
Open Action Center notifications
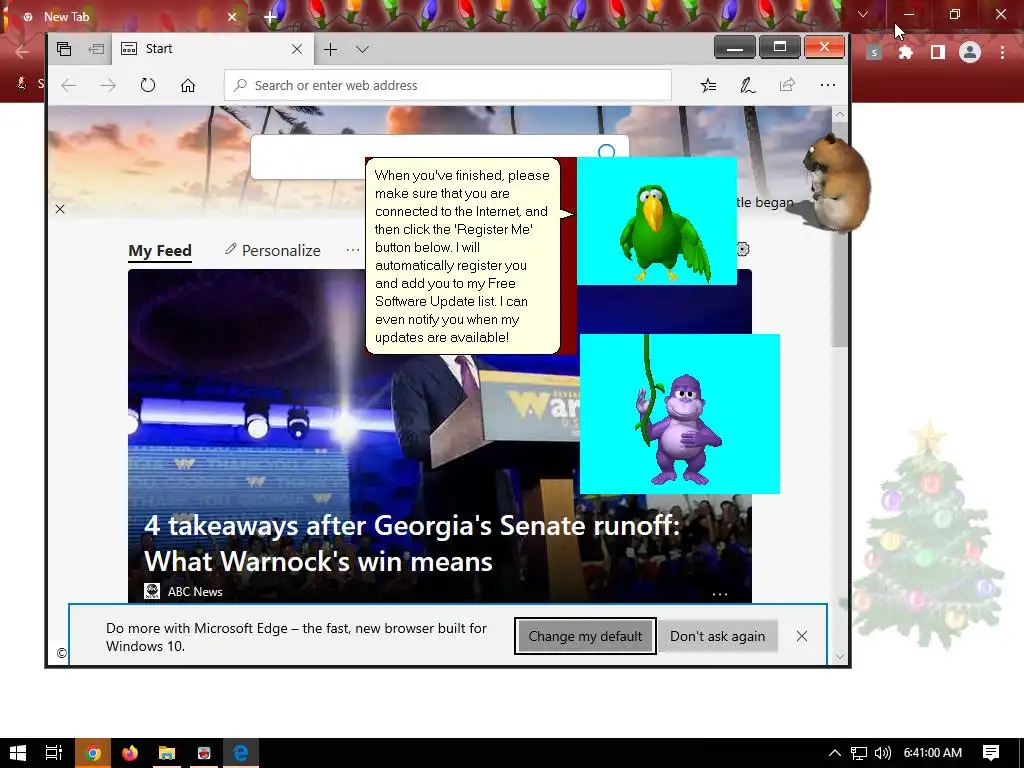991,753
